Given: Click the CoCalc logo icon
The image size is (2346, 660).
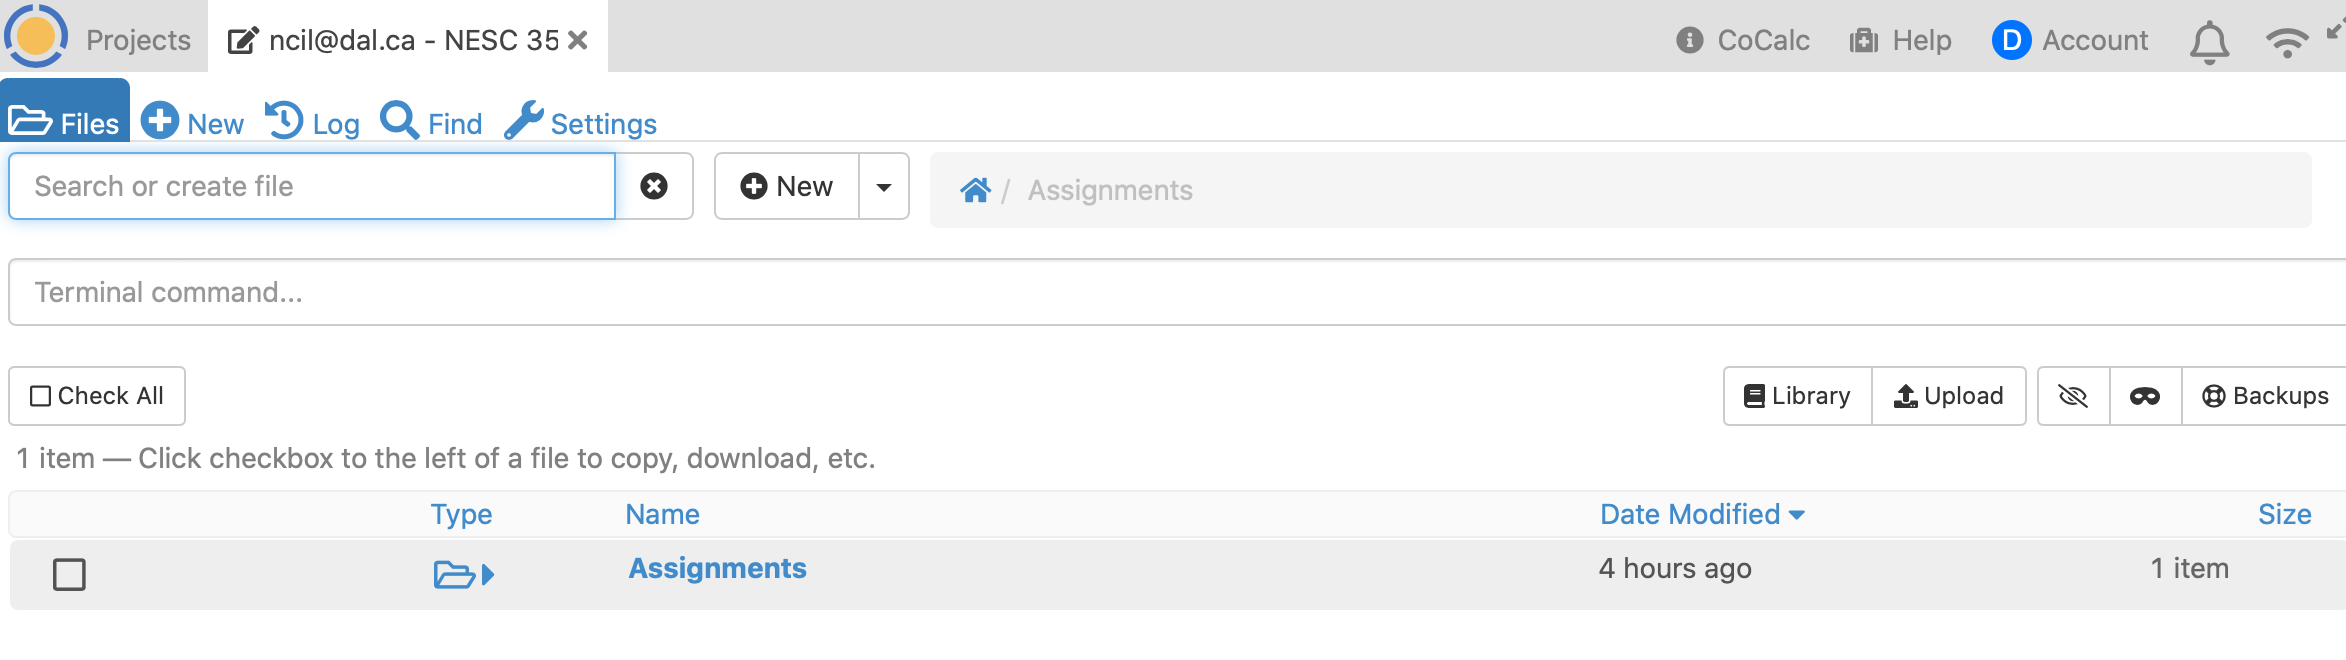Looking at the screenshot, I should (x=36, y=36).
